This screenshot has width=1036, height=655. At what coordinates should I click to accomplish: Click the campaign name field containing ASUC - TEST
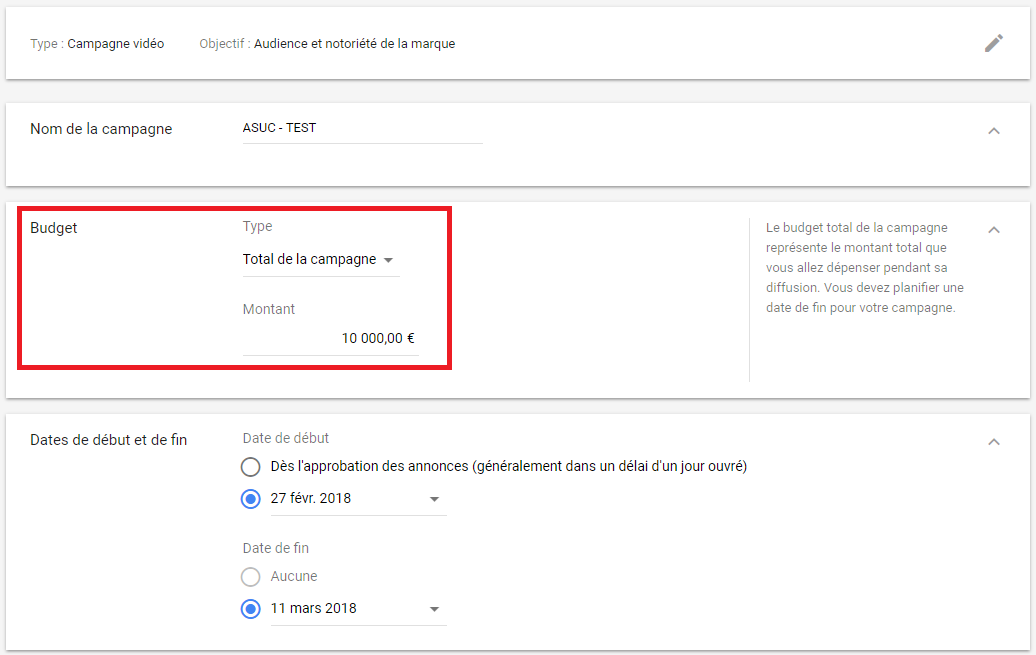click(x=361, y=128)
